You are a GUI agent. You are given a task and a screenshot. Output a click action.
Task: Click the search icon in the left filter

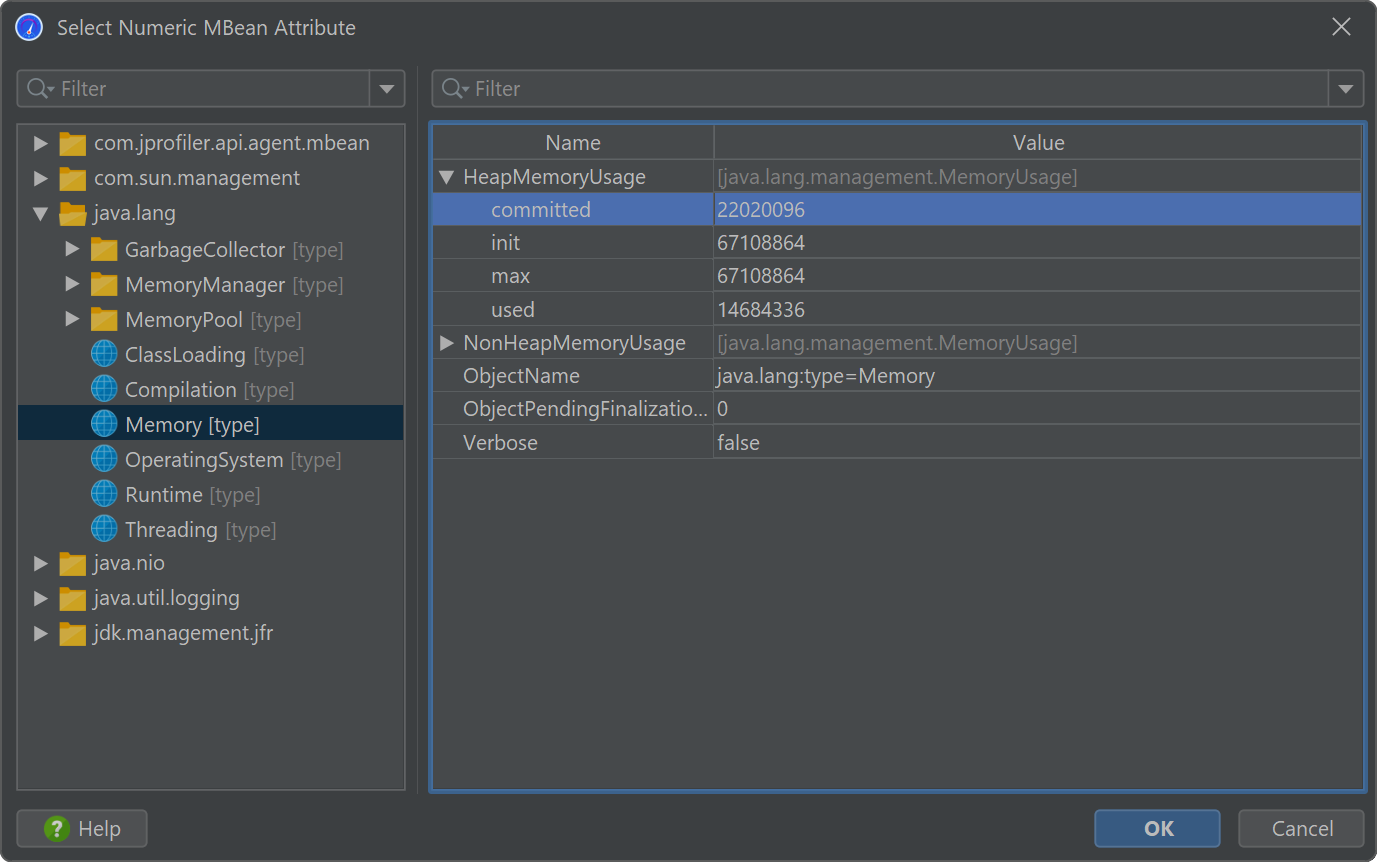click(x=40, y=89)
